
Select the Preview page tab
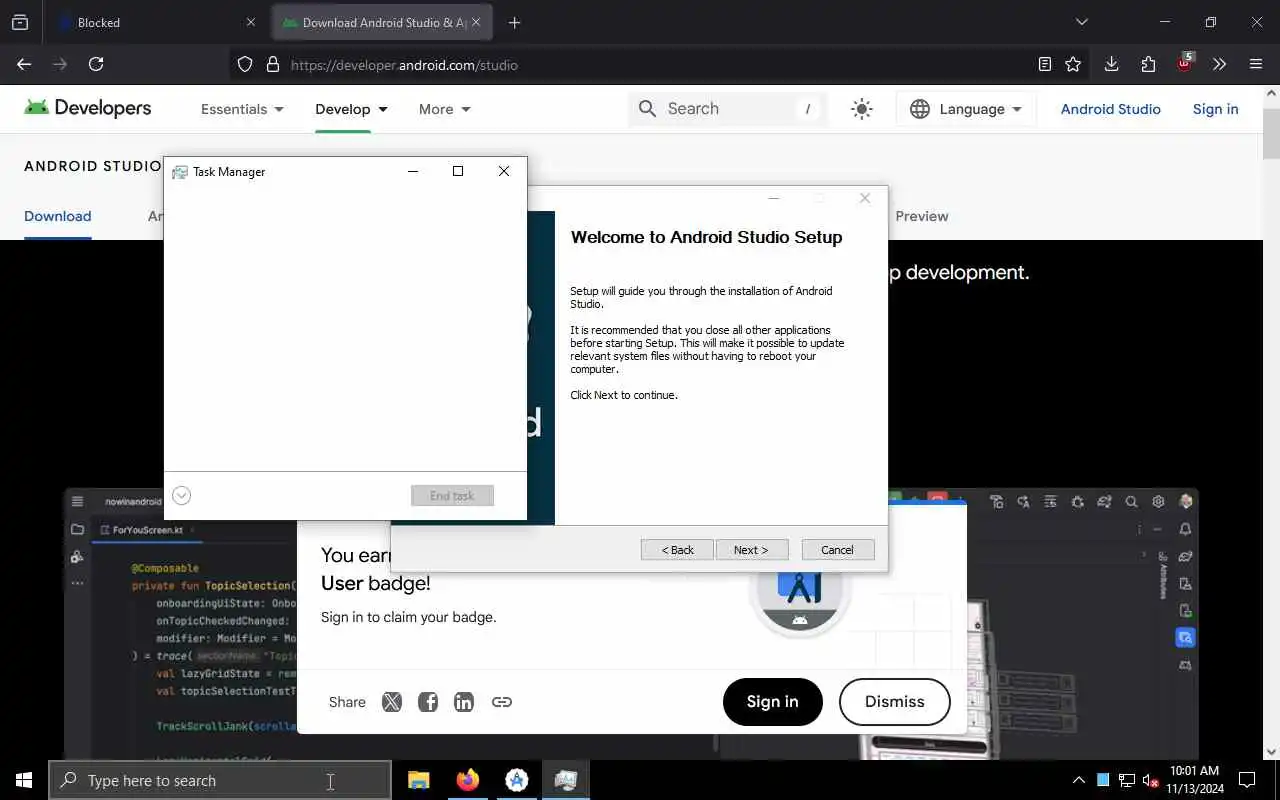pyautogui.click(x=922, y=216)
